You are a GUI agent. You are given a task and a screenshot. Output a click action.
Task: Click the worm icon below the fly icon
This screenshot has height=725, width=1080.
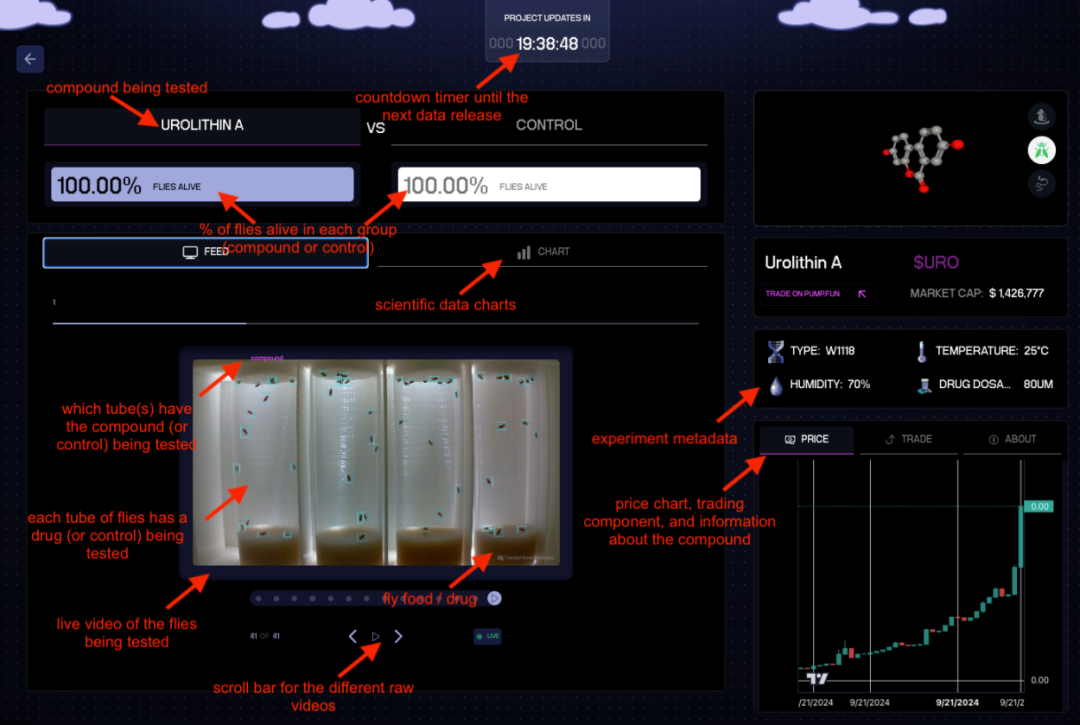[1042, 184]
